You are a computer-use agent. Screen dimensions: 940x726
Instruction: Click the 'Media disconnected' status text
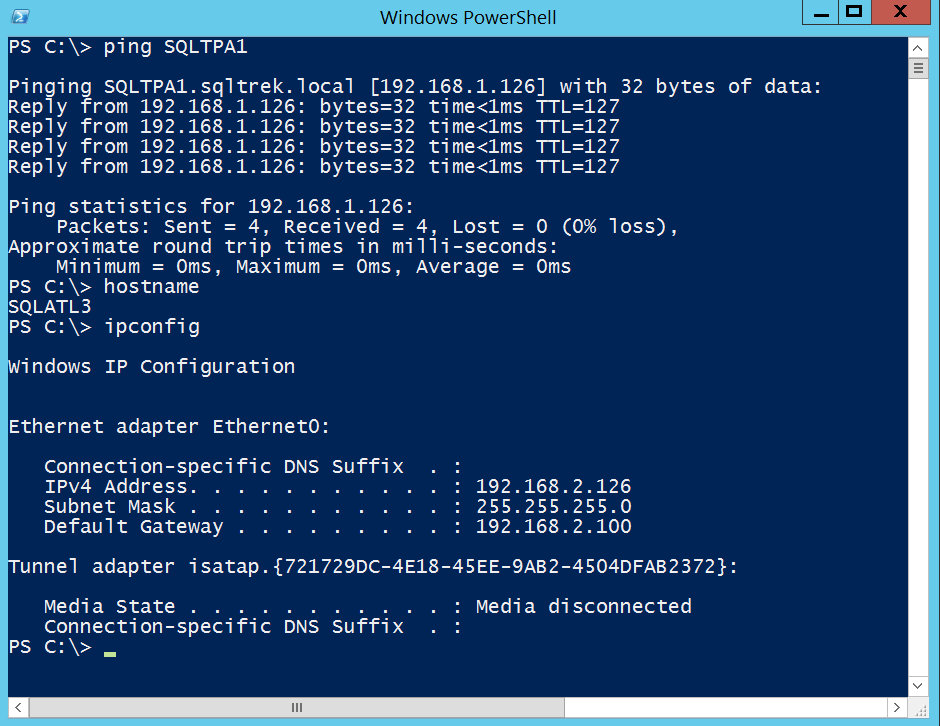click(583, 607)
